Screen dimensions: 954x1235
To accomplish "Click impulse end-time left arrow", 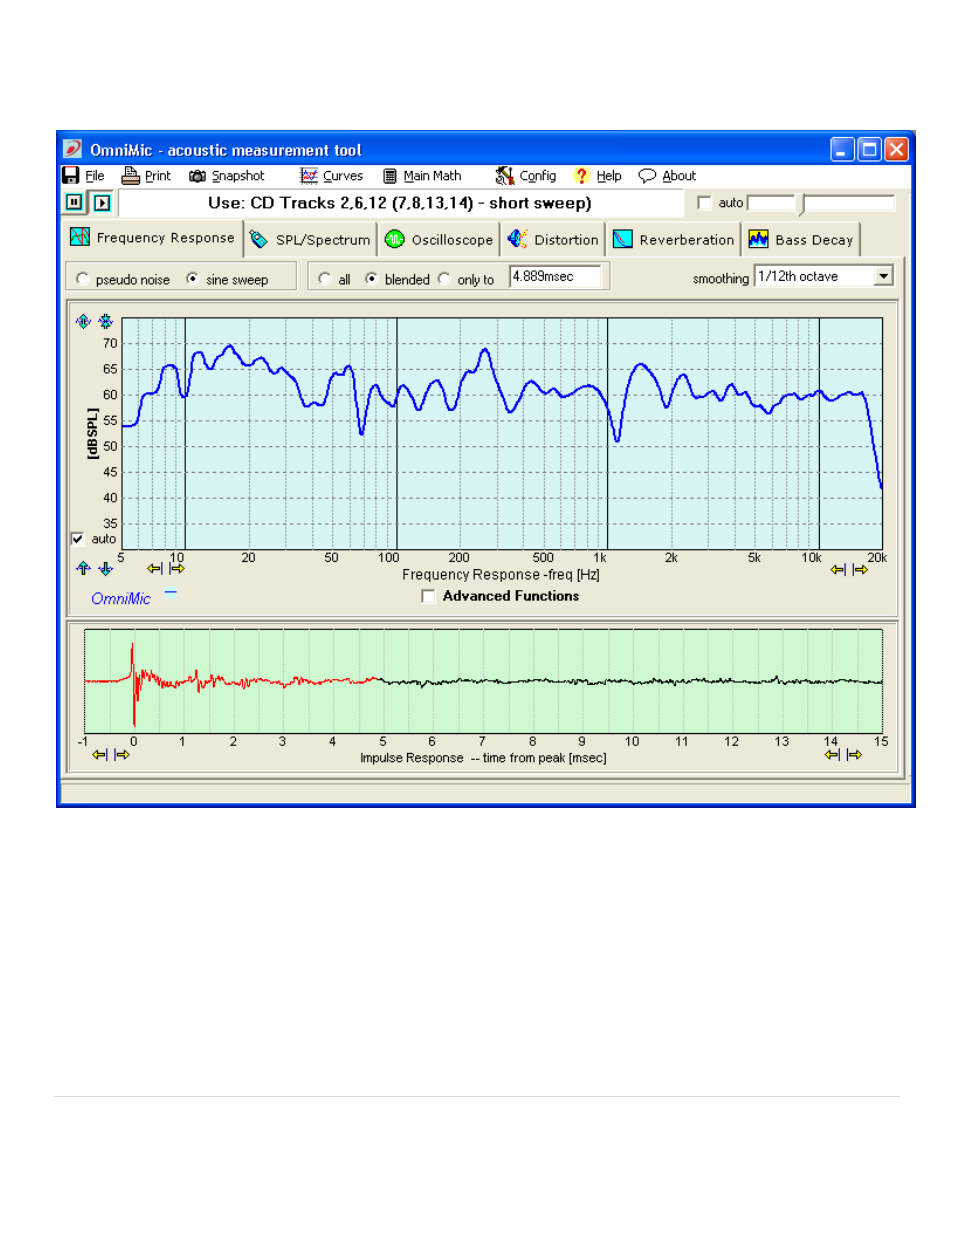I will [832, 755].
